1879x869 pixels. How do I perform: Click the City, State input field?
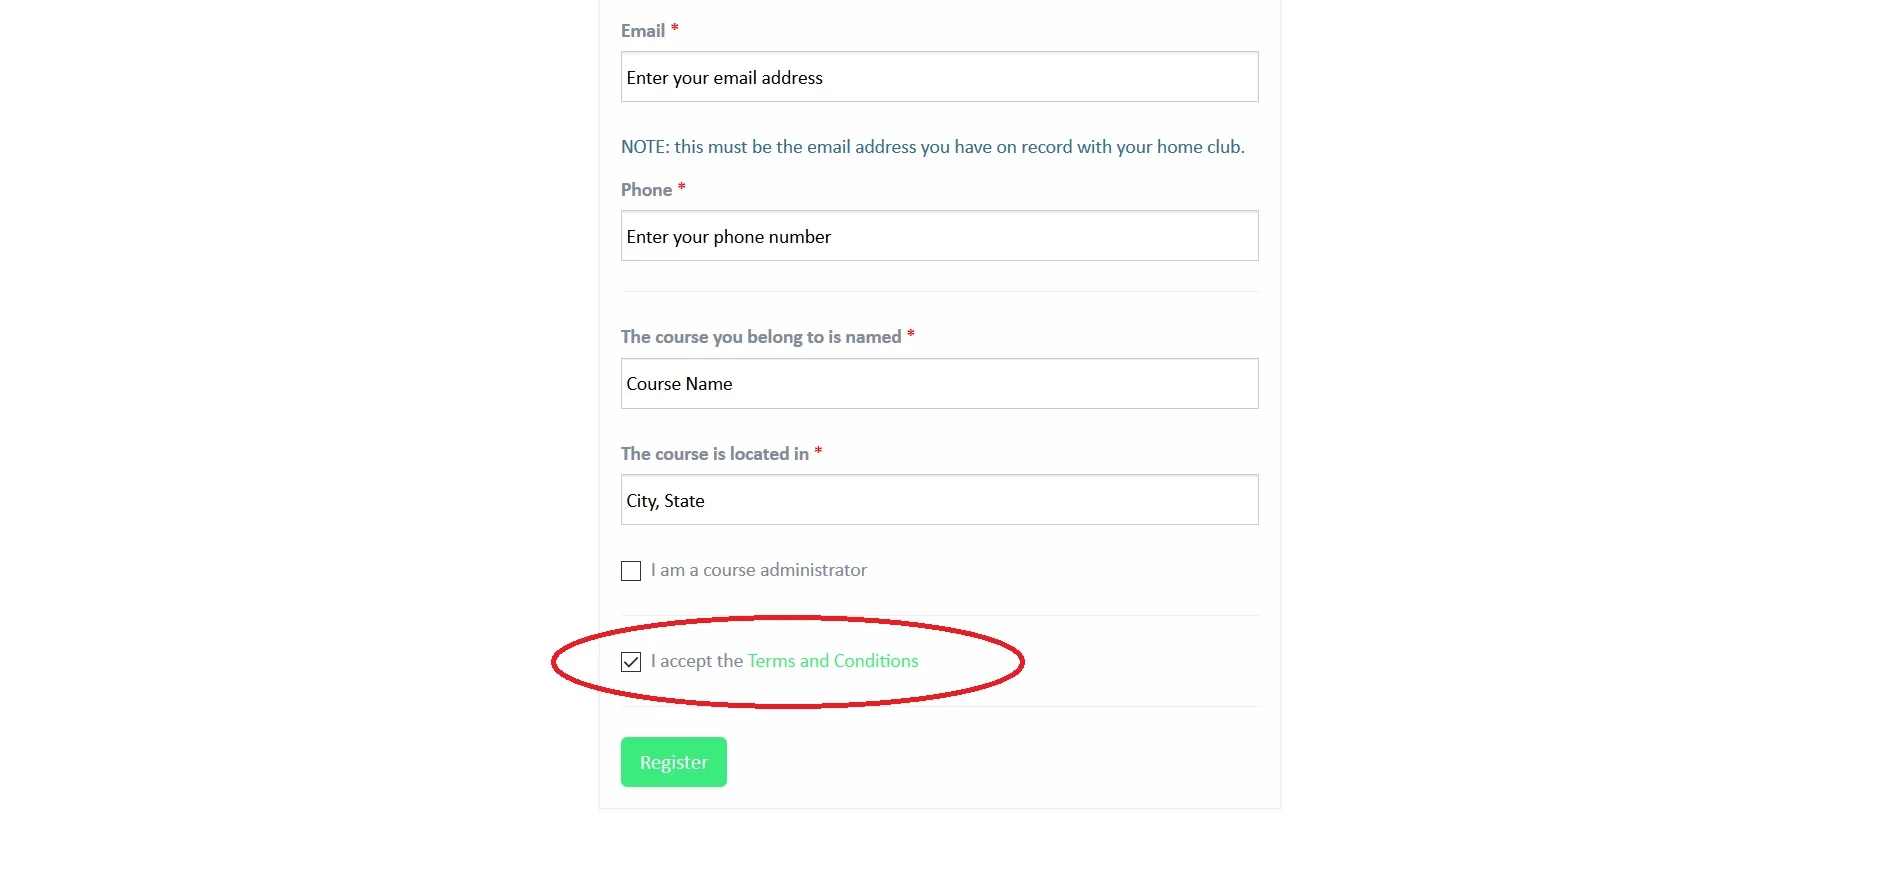[939, 500]
